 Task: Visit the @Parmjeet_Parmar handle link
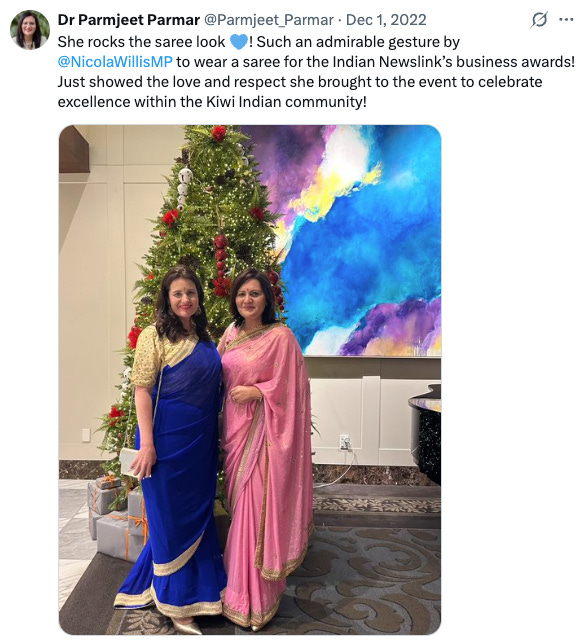[x=269, y=20]
